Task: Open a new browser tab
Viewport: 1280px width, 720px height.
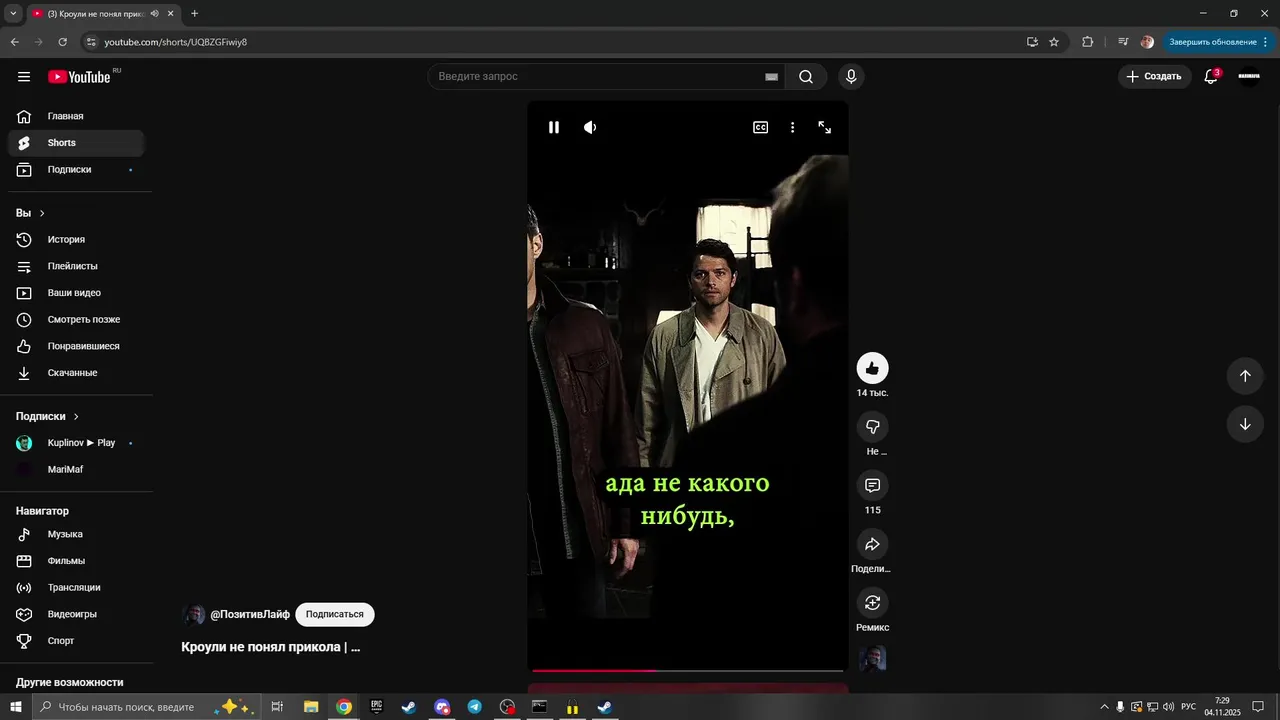Action: (x=194, y=13)
